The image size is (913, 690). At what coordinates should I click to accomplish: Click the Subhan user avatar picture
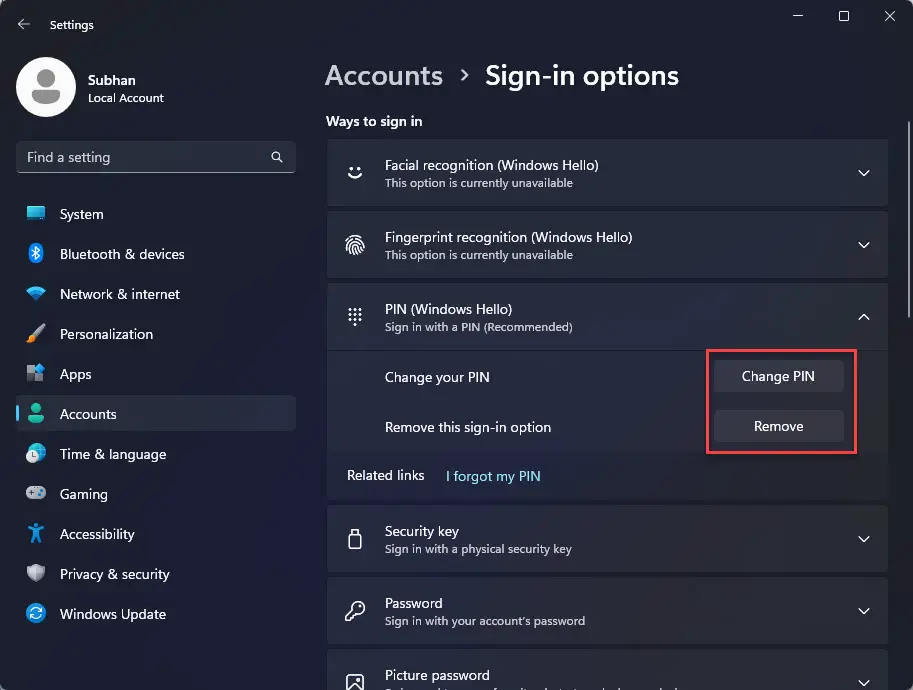click(x=46, y=87)
